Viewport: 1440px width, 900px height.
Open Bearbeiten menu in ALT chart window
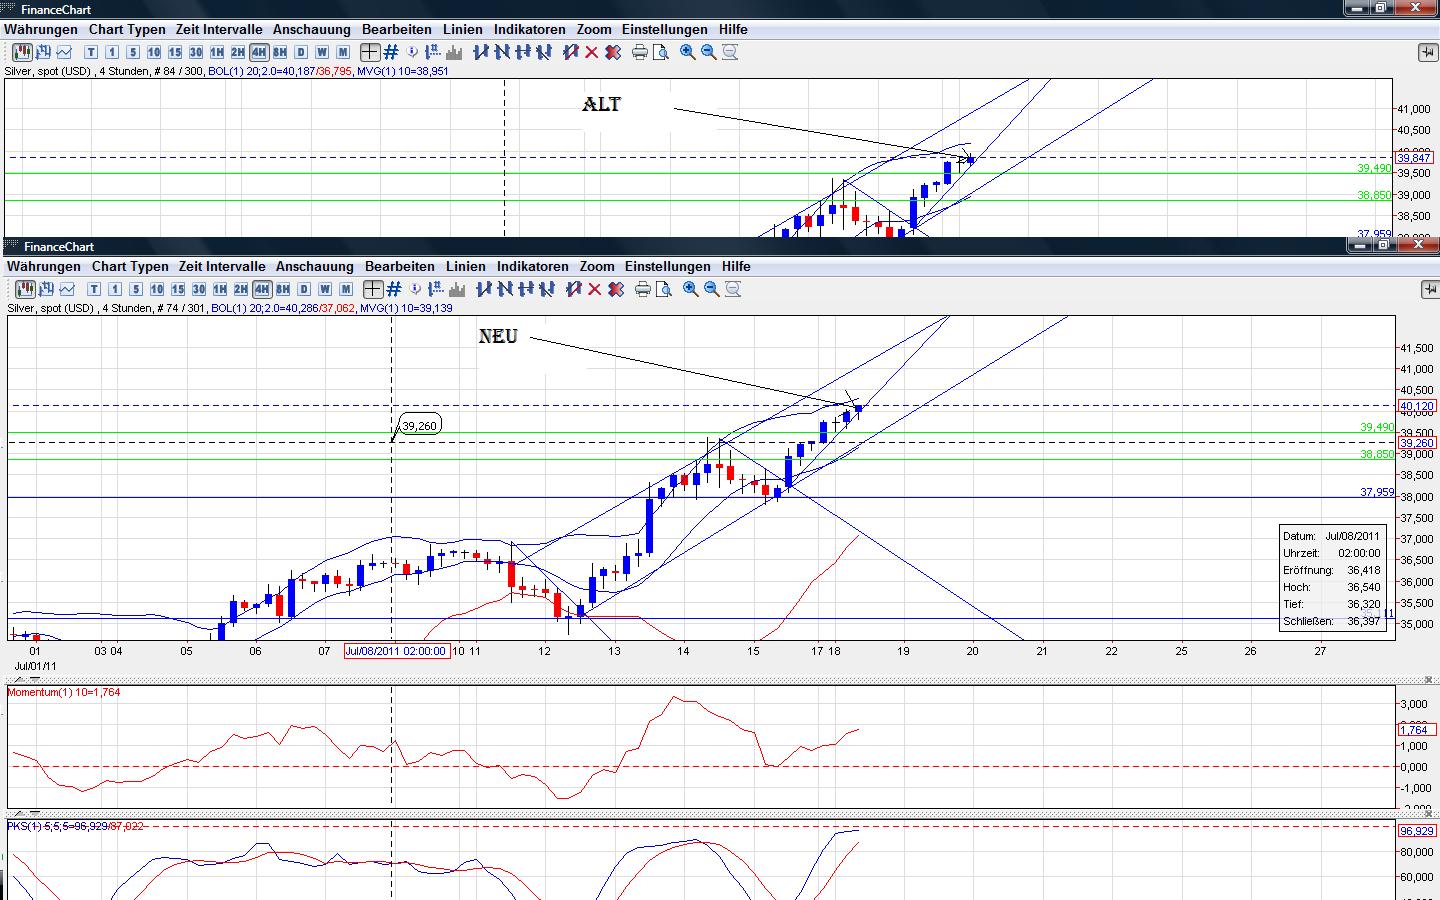[x=397, y=29]
